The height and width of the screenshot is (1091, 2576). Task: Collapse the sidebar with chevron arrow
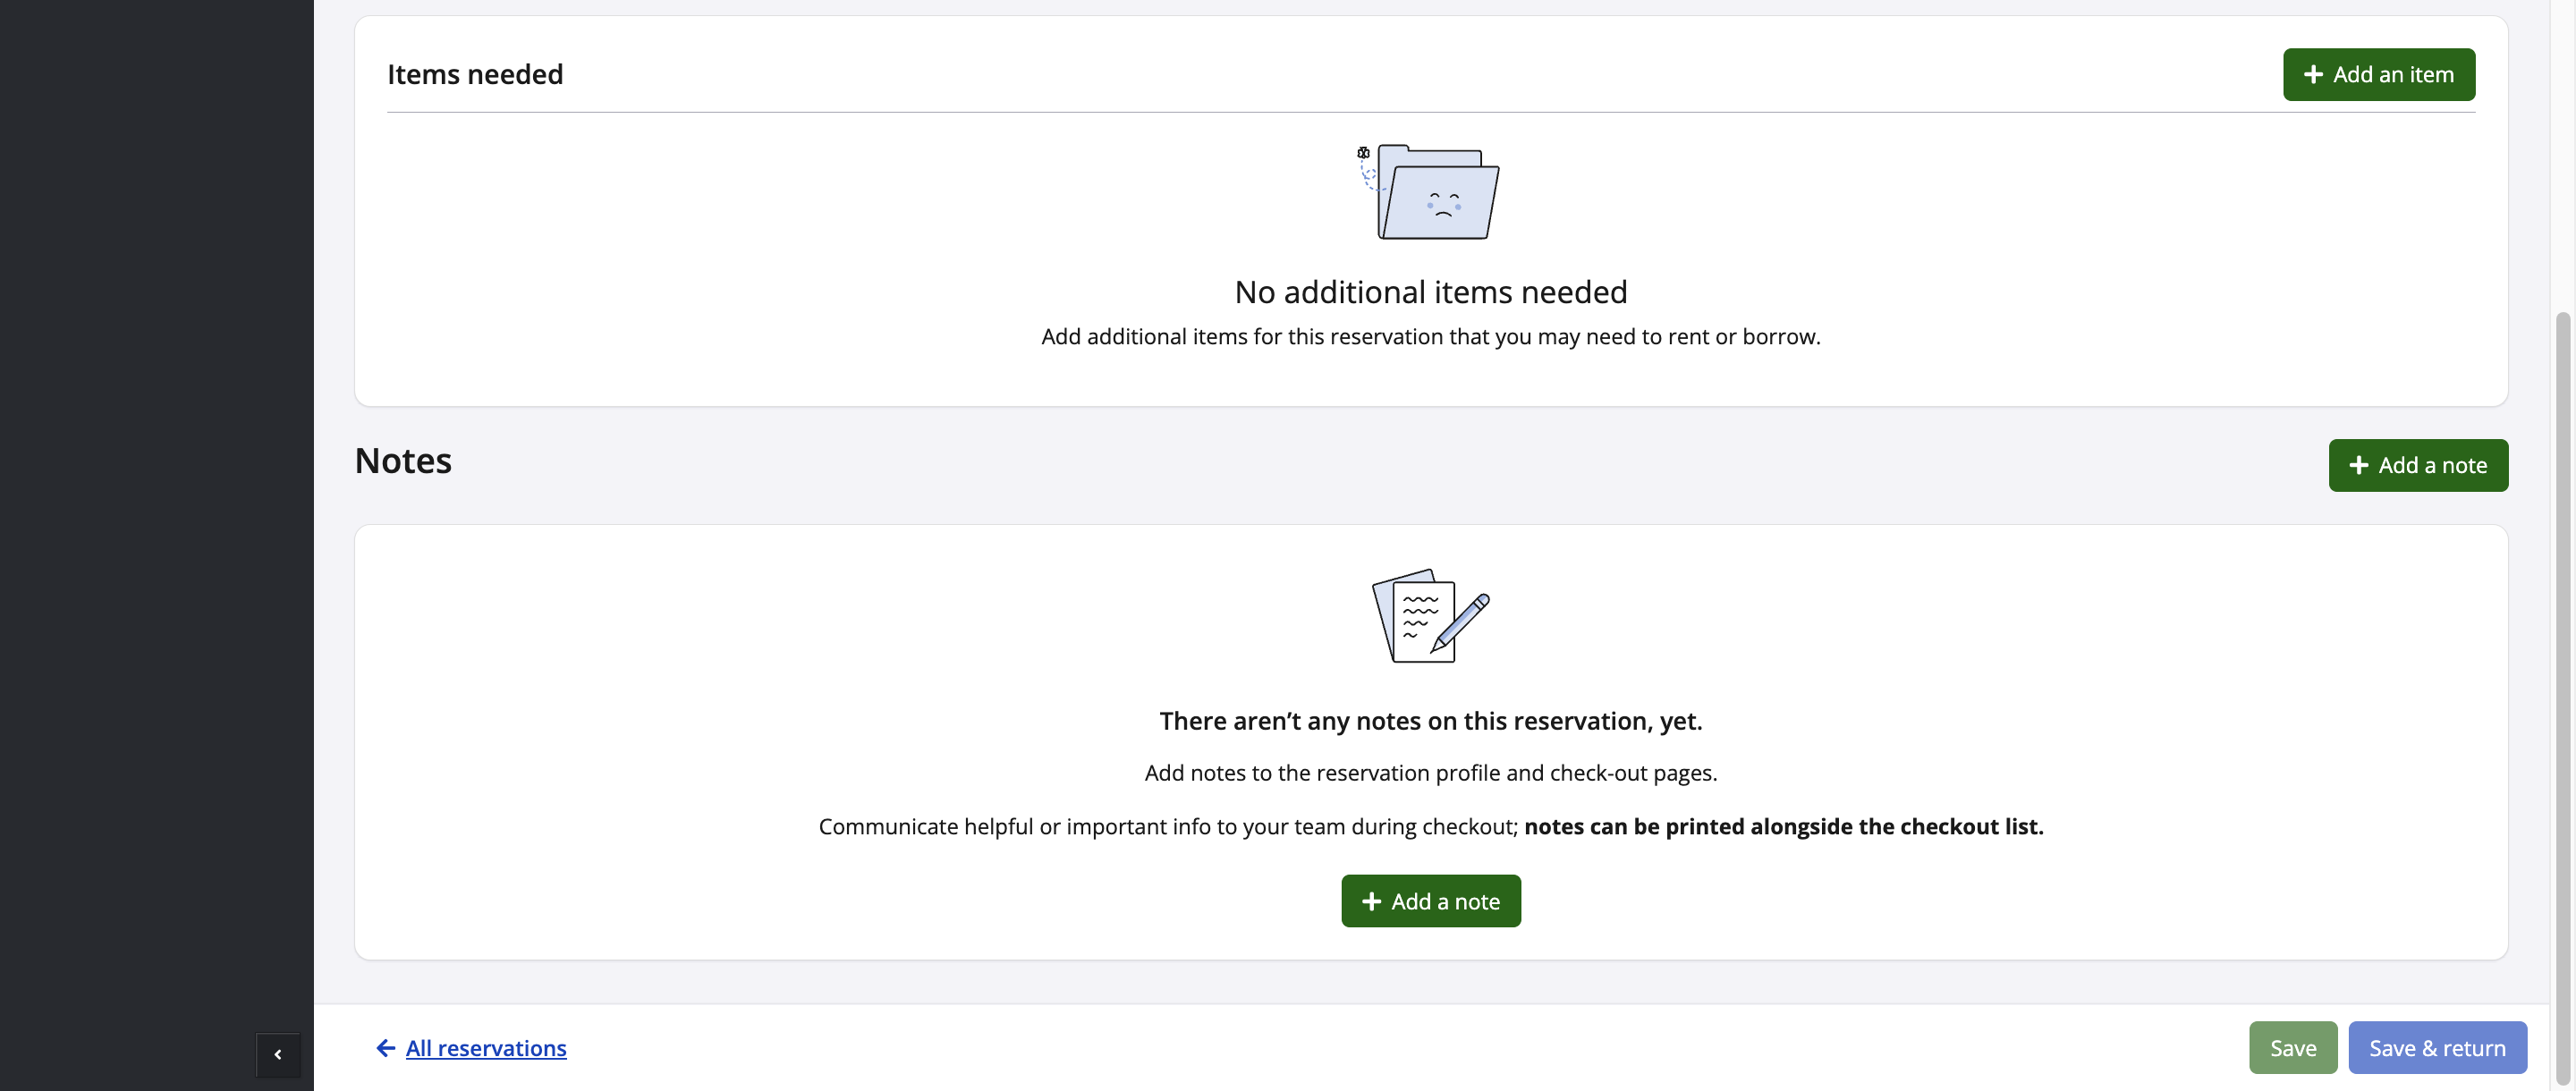278,1054
